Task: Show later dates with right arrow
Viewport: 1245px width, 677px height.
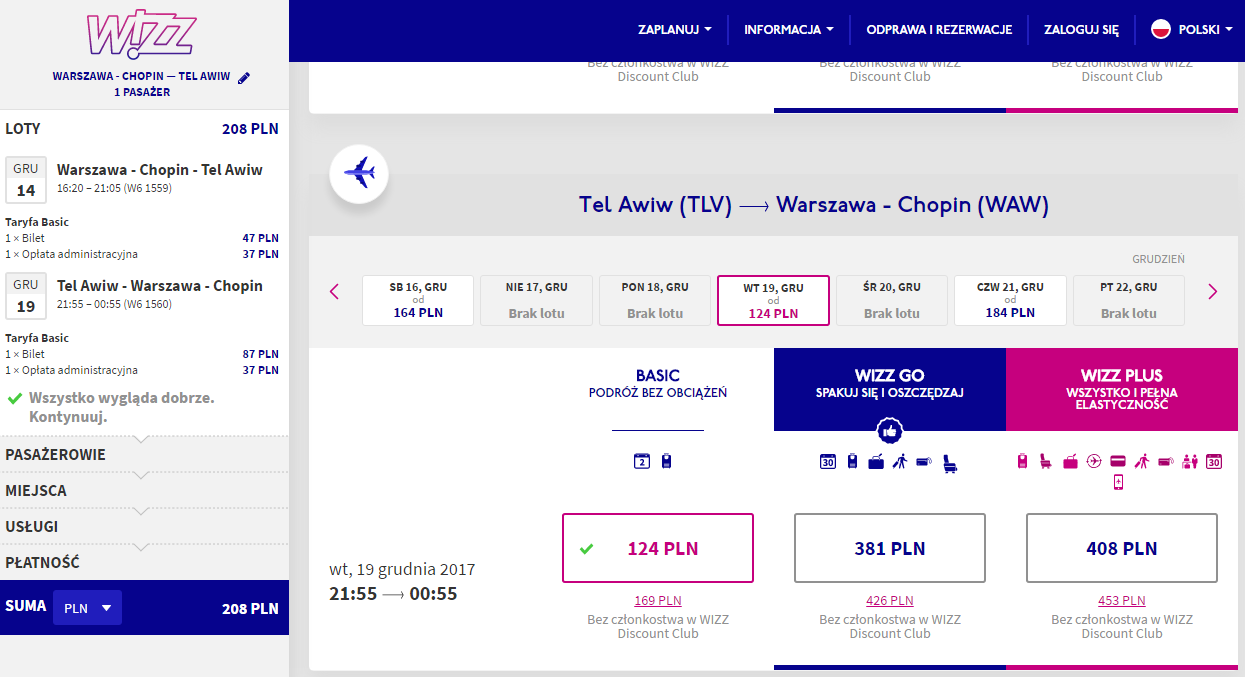Action: pyautogui.click(x=1213, y=292)
